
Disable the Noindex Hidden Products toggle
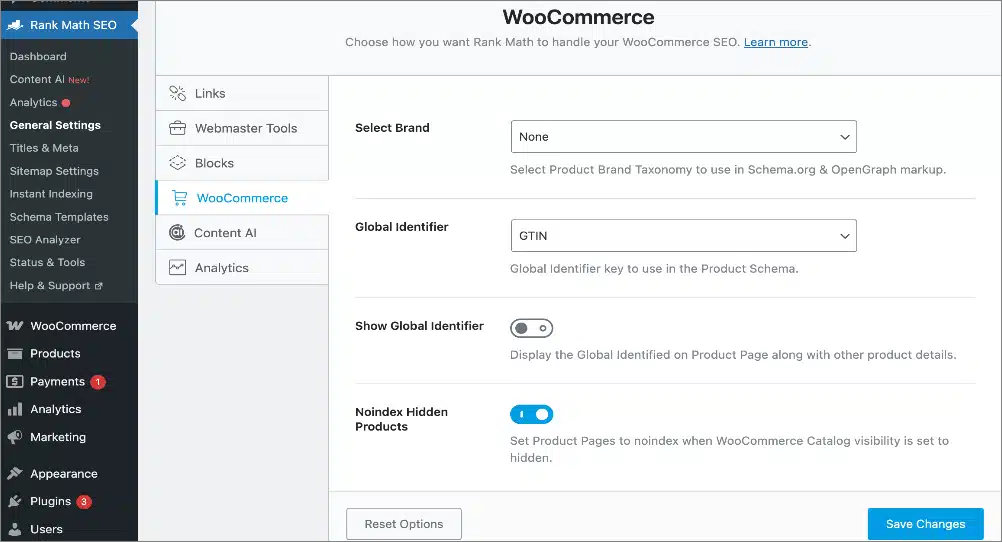(531, 414)
